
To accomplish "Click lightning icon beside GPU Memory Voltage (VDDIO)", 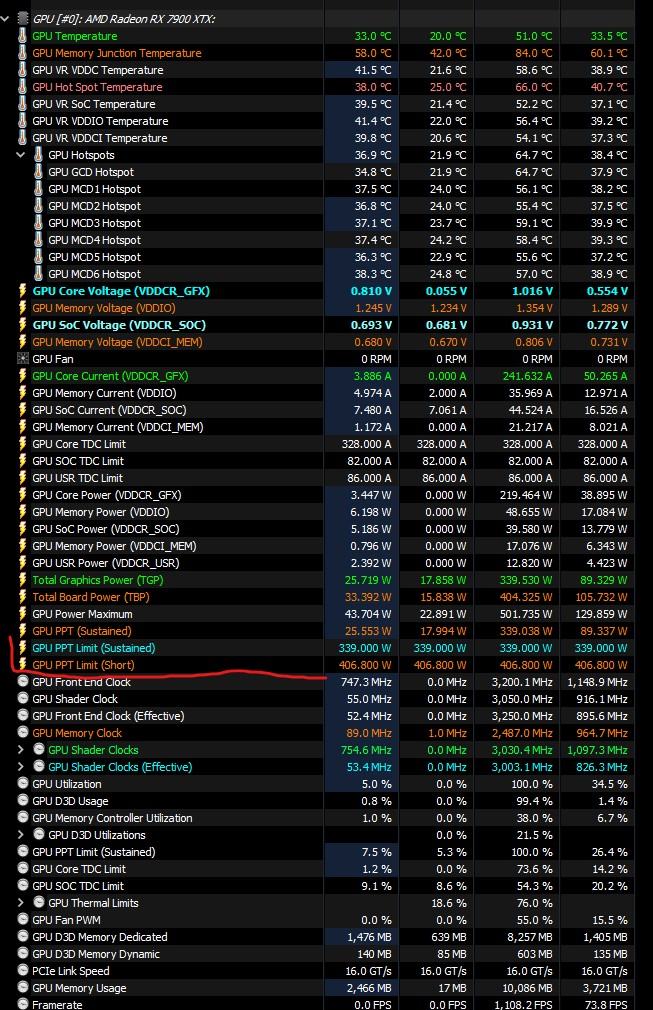I will (23, 308).
